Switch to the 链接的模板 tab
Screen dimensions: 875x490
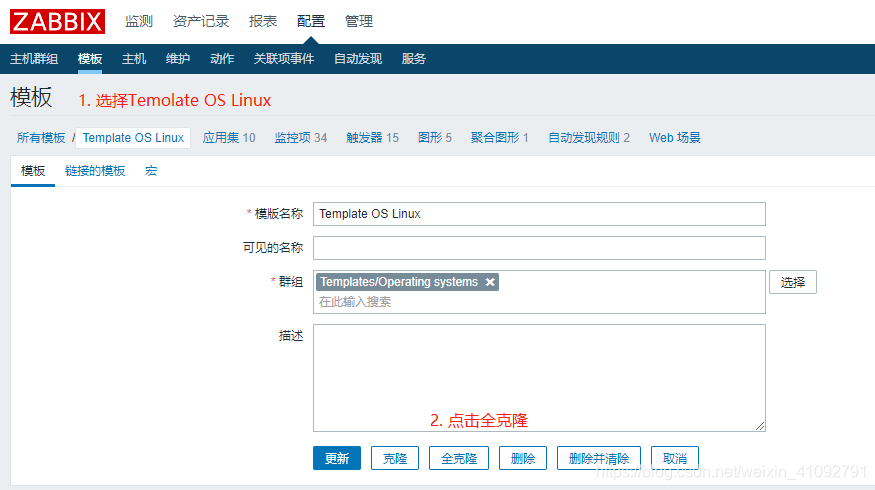pyautogui.click(x=95, y=171)
